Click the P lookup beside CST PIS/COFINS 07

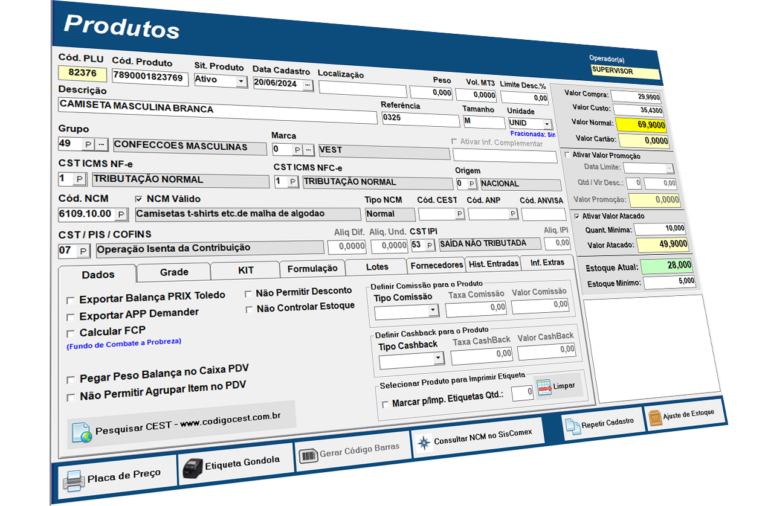pos(83,251)
